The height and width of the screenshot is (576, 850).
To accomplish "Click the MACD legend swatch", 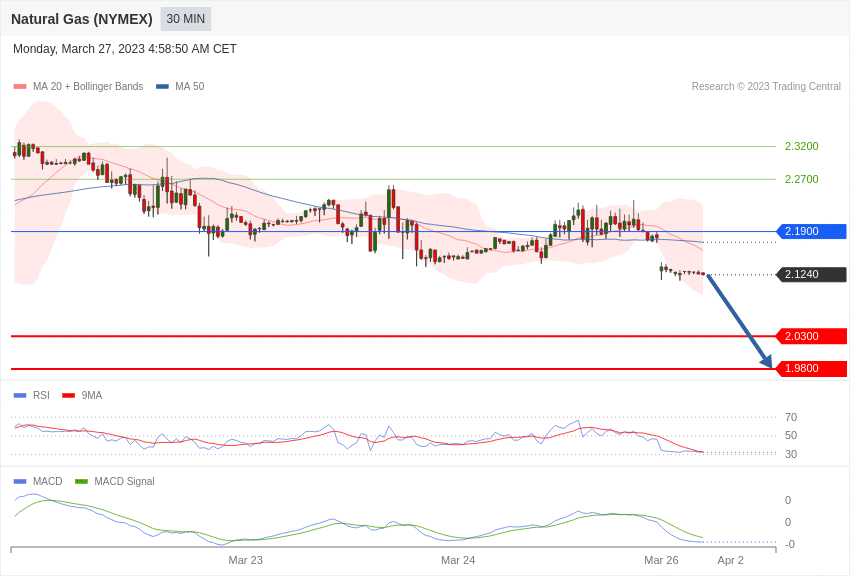I will click(20, 481).
